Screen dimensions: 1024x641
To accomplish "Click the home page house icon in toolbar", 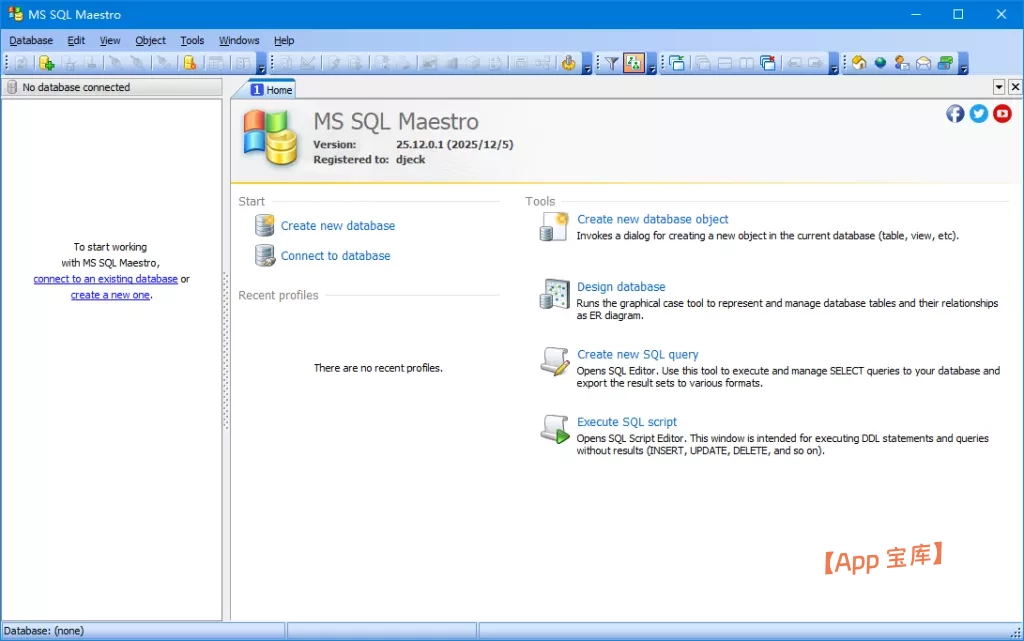I will point(859,63).
